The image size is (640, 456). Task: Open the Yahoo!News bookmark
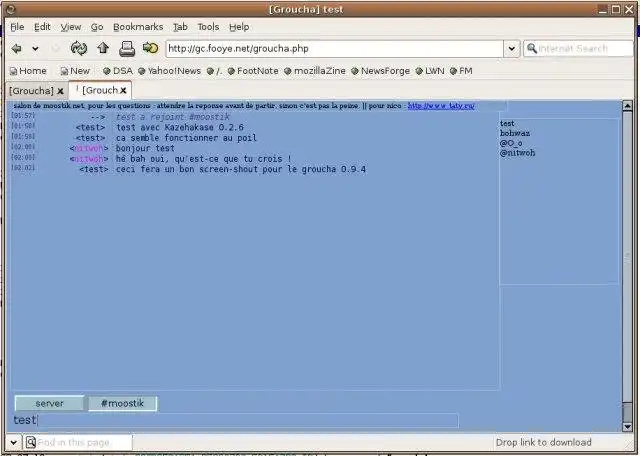coord(169,71)
